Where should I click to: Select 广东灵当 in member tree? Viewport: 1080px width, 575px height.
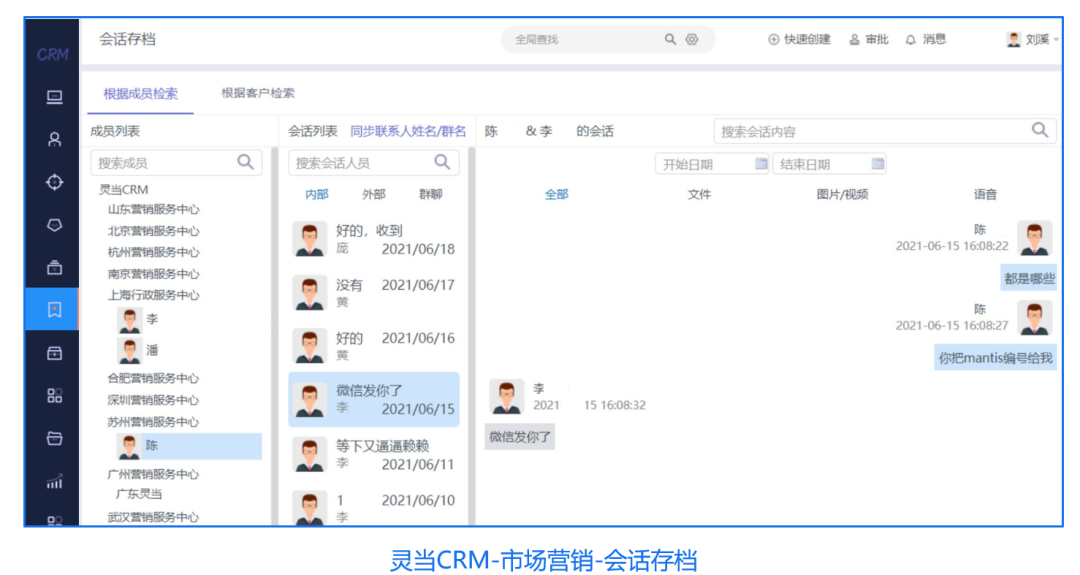139,494
